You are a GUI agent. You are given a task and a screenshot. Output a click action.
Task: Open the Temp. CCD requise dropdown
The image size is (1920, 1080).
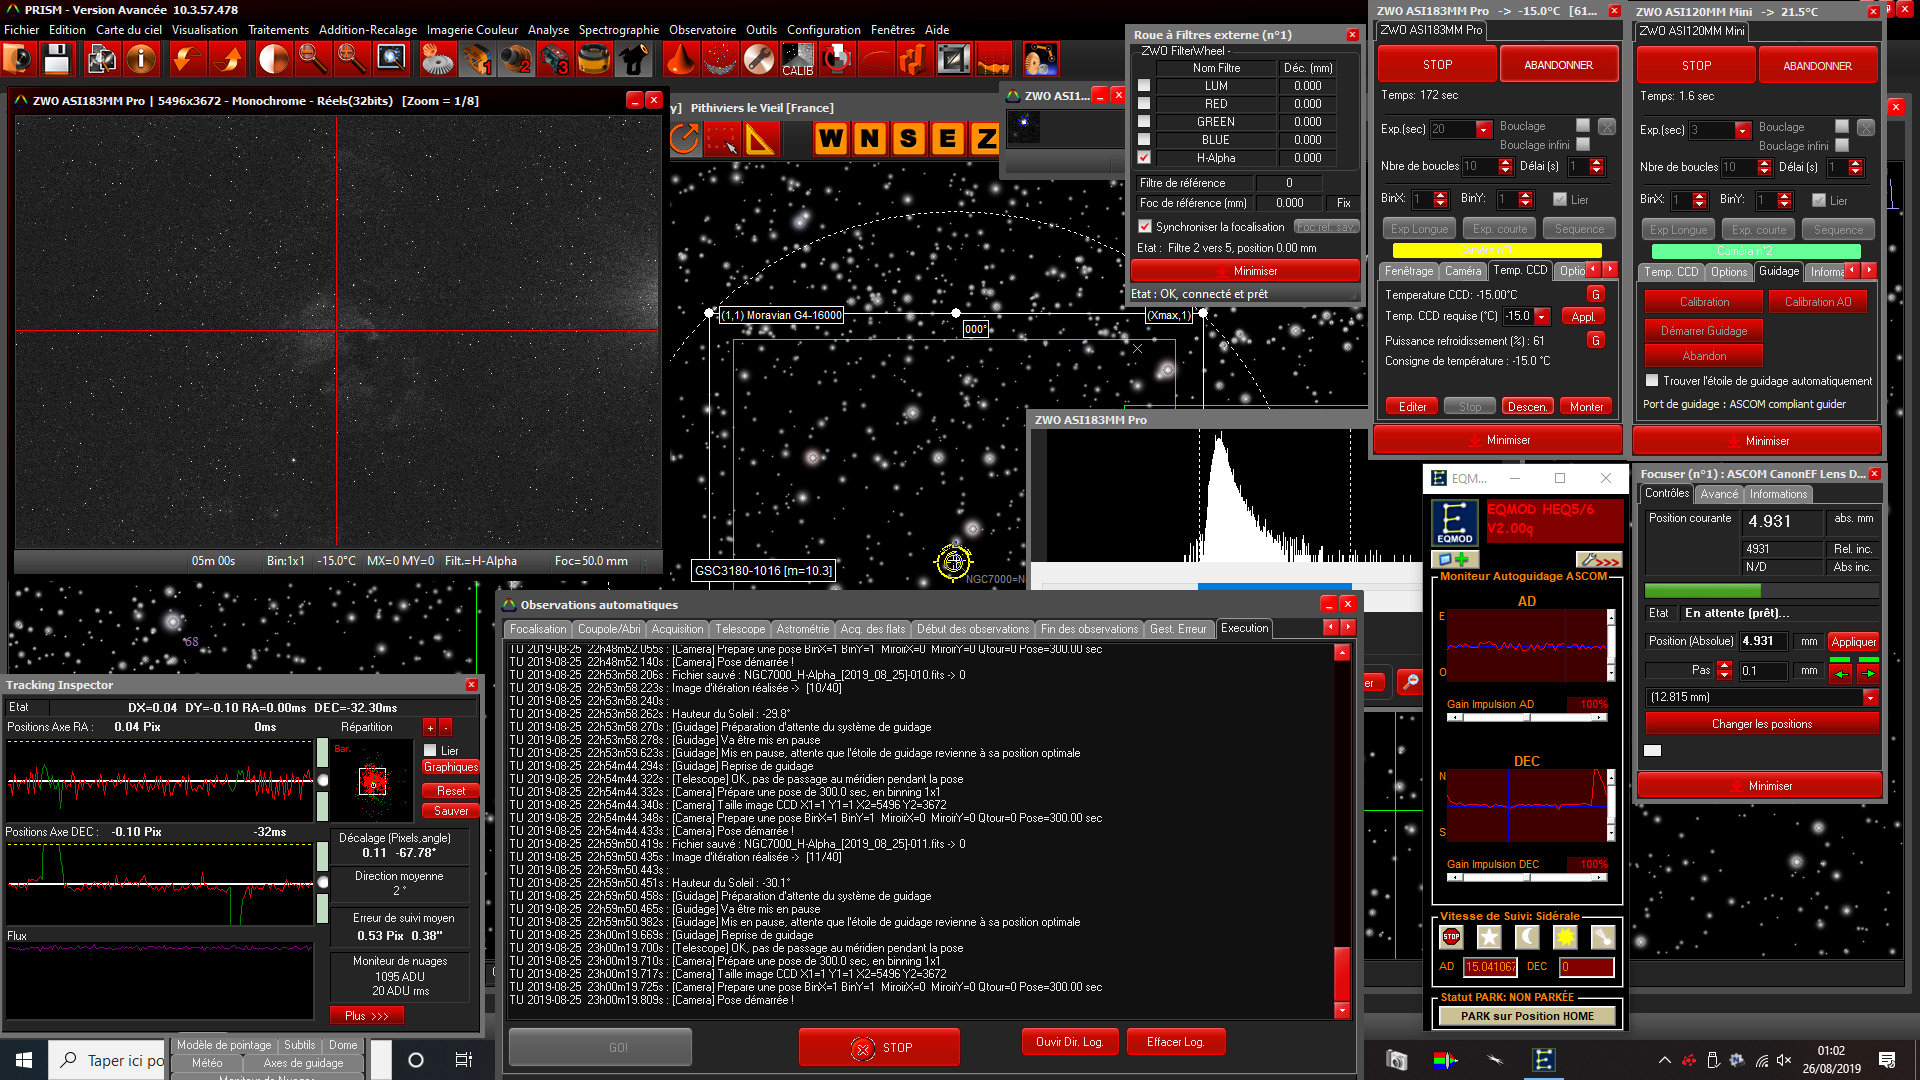1542,317
